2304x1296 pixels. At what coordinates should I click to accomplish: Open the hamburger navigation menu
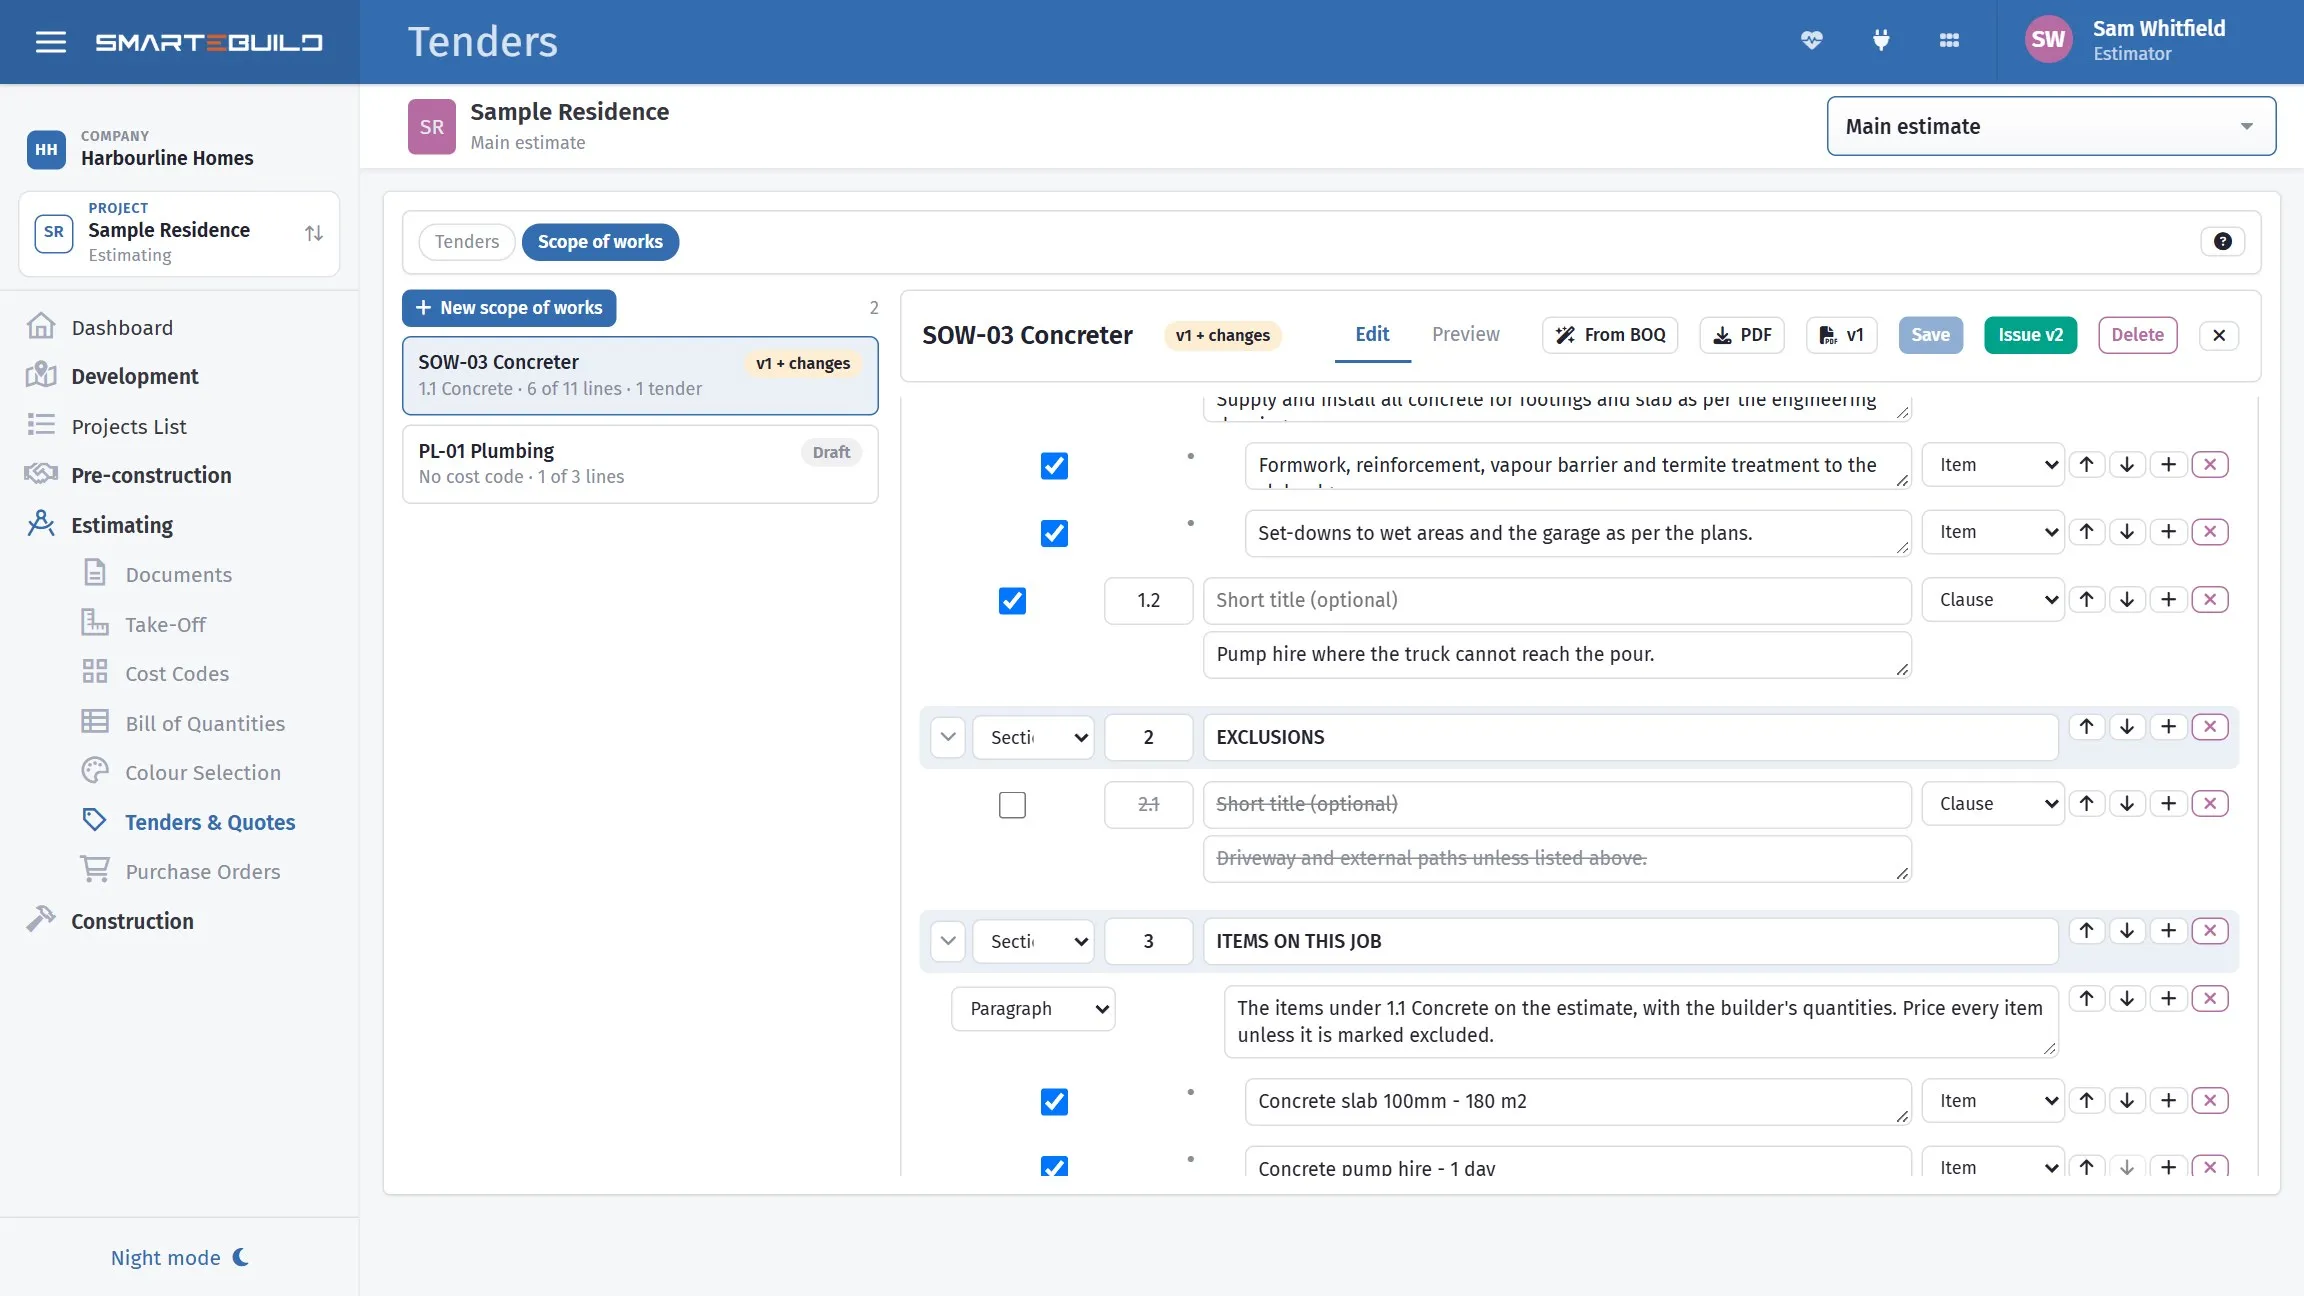pyautogui.click(x=51, y=42)
